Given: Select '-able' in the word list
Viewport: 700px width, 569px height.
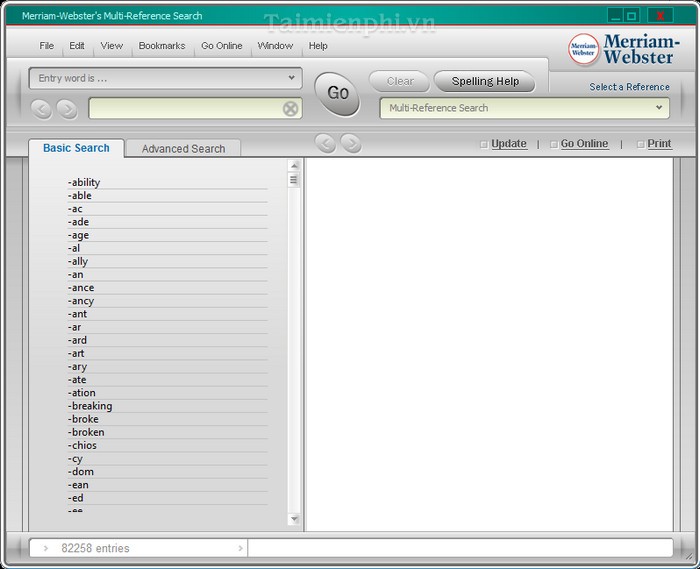Looking at the screenshot, I should pos(80,195).
